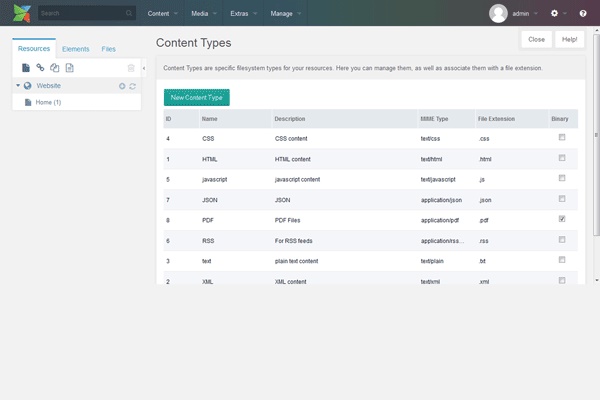Click the scrollbar down arrow
Screen dimensions: 600x400
tap(597, 281)
